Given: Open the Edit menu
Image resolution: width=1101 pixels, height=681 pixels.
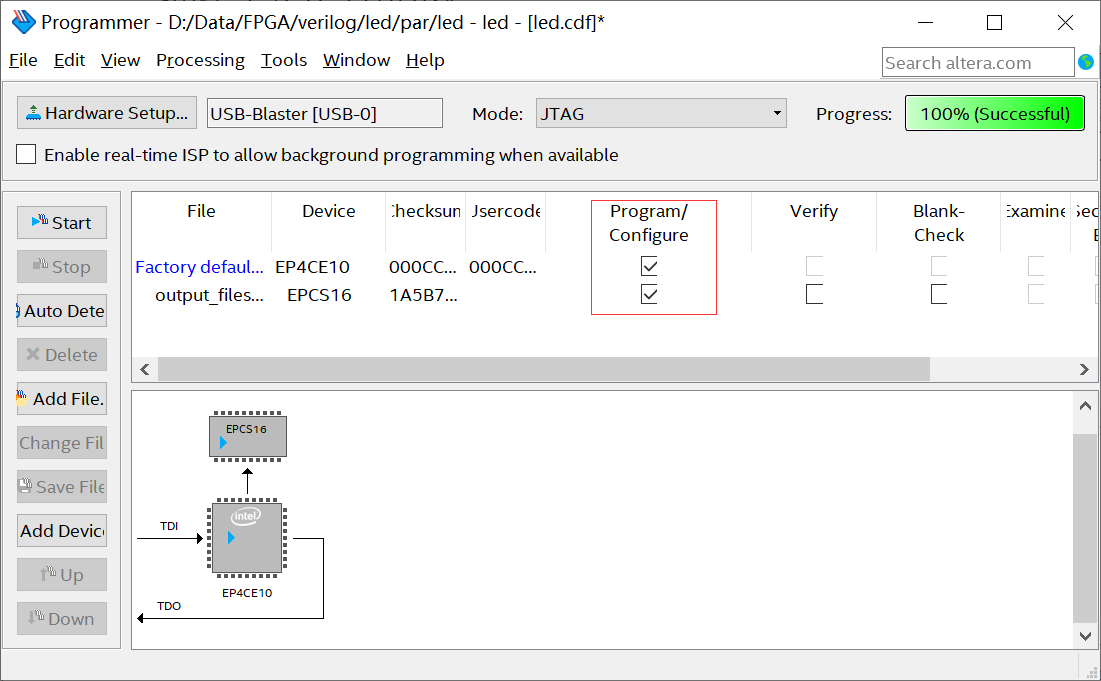Looking at the screenshot, I should (70, 60).
